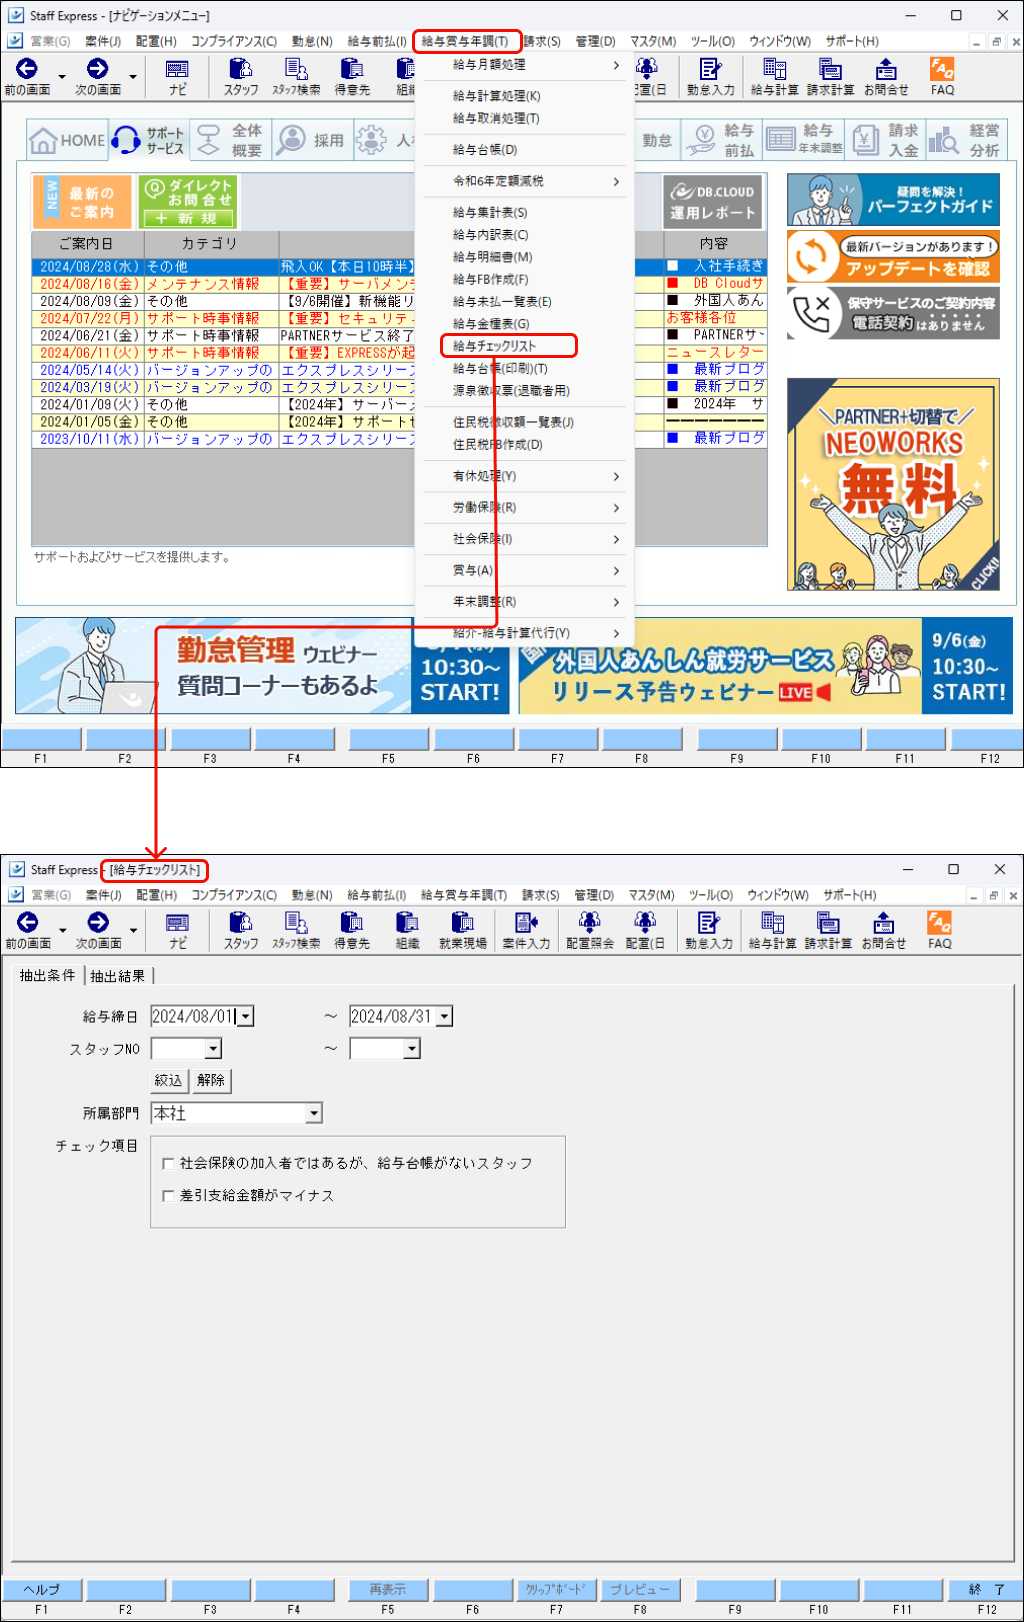The height and width of the screenshot is (1622, 1024).
Task: Click 終了 F12 button in 給与チェックリスト window
Action: (985, 1590)
